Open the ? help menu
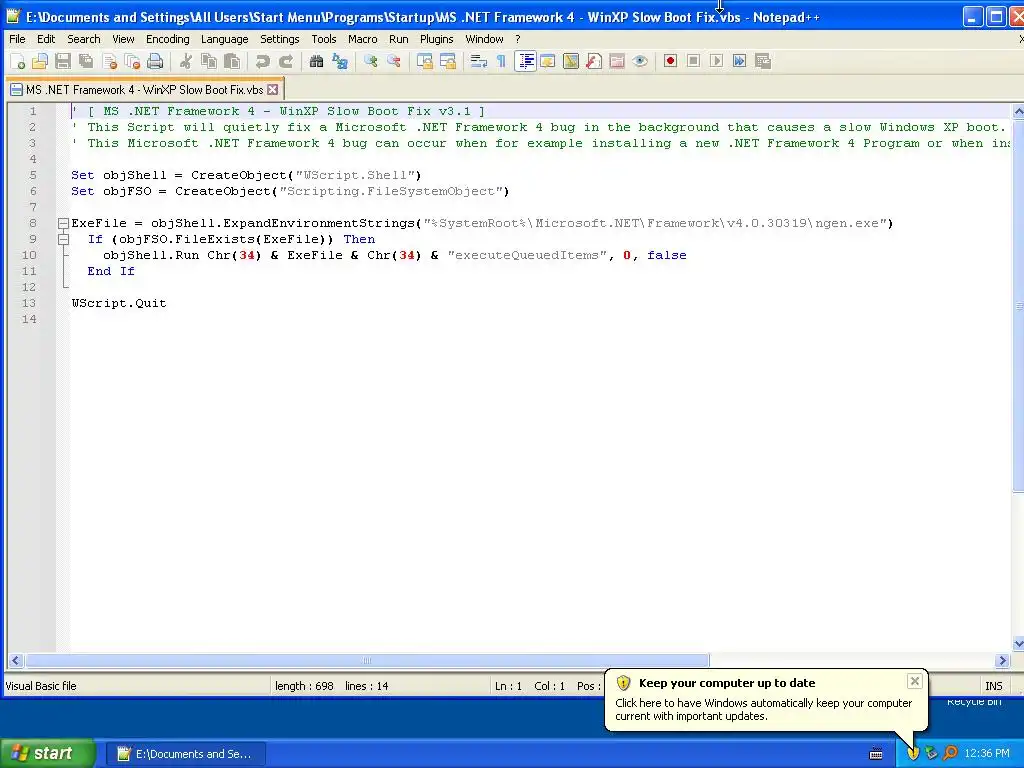Image resolution: width=1024 pixels, height=768 pixels. [518, 39]
